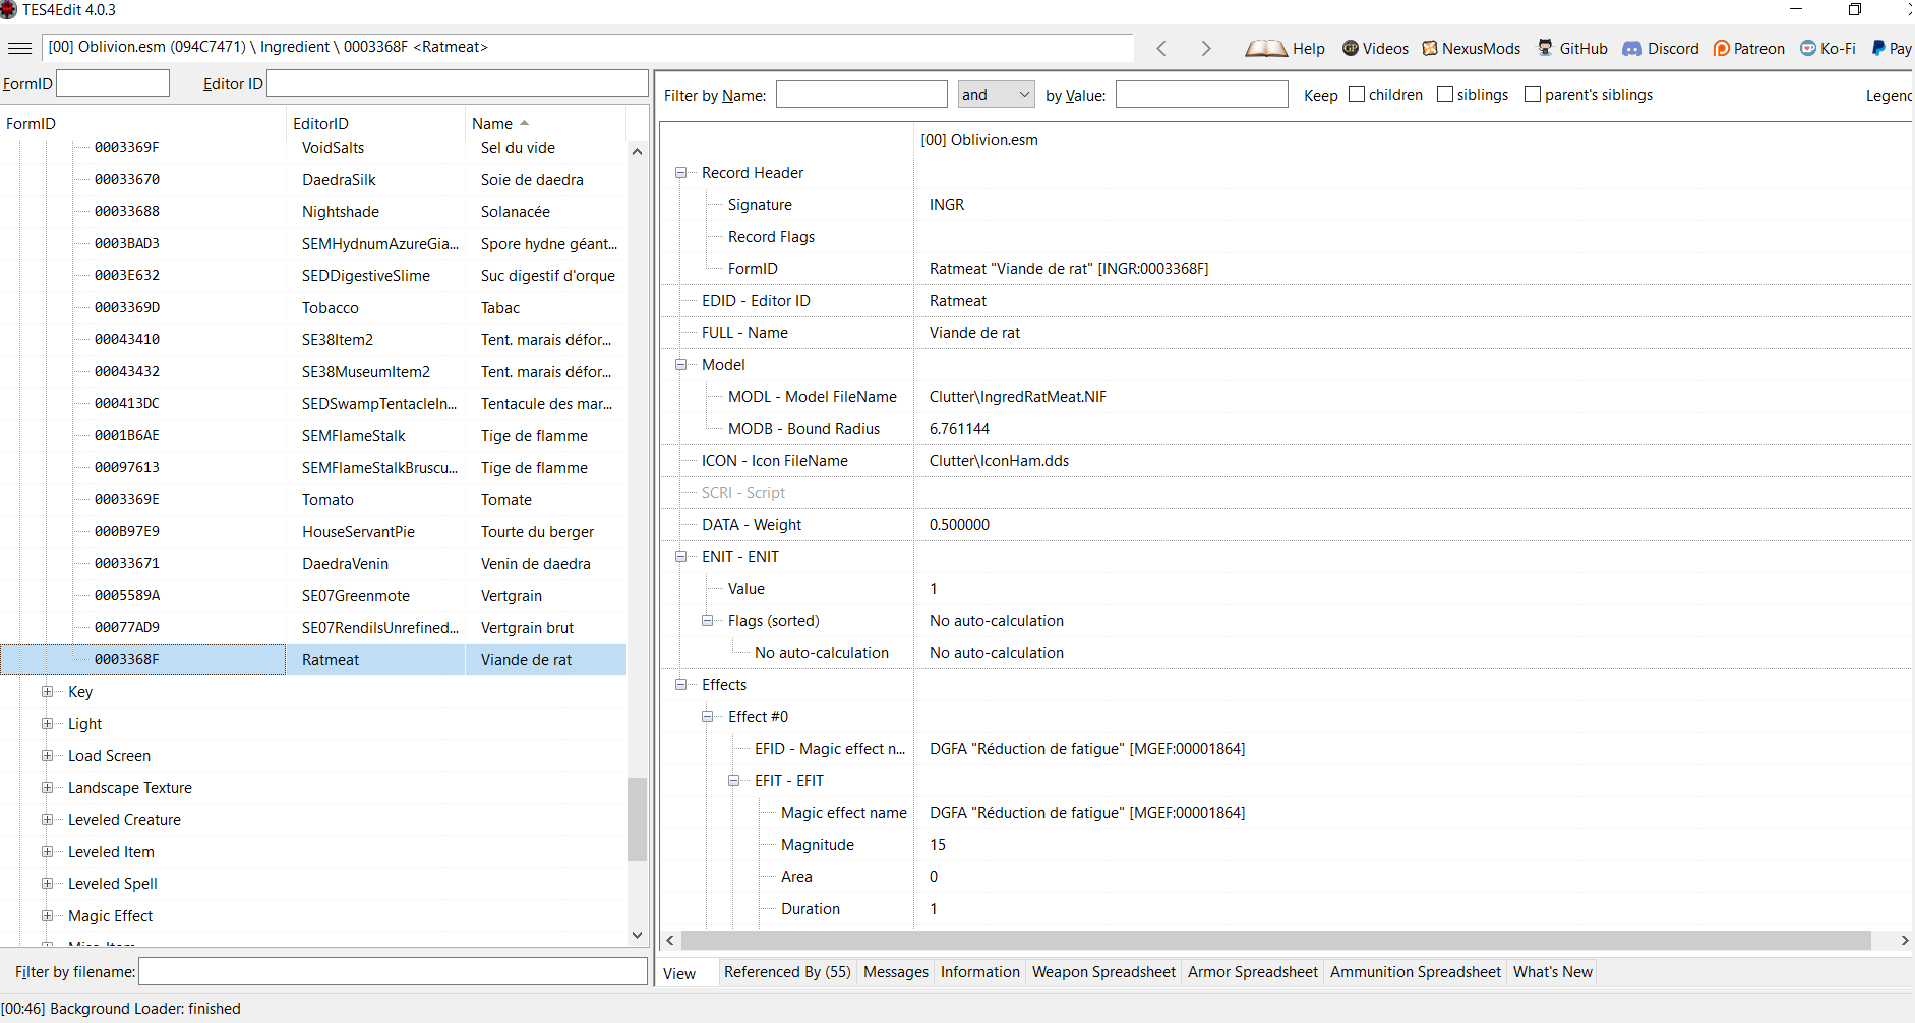The height and width of the screenshot is (1023, 1915).
Task: Enable the Keep siblings checkbox
Action: [x=1445, y=94]
